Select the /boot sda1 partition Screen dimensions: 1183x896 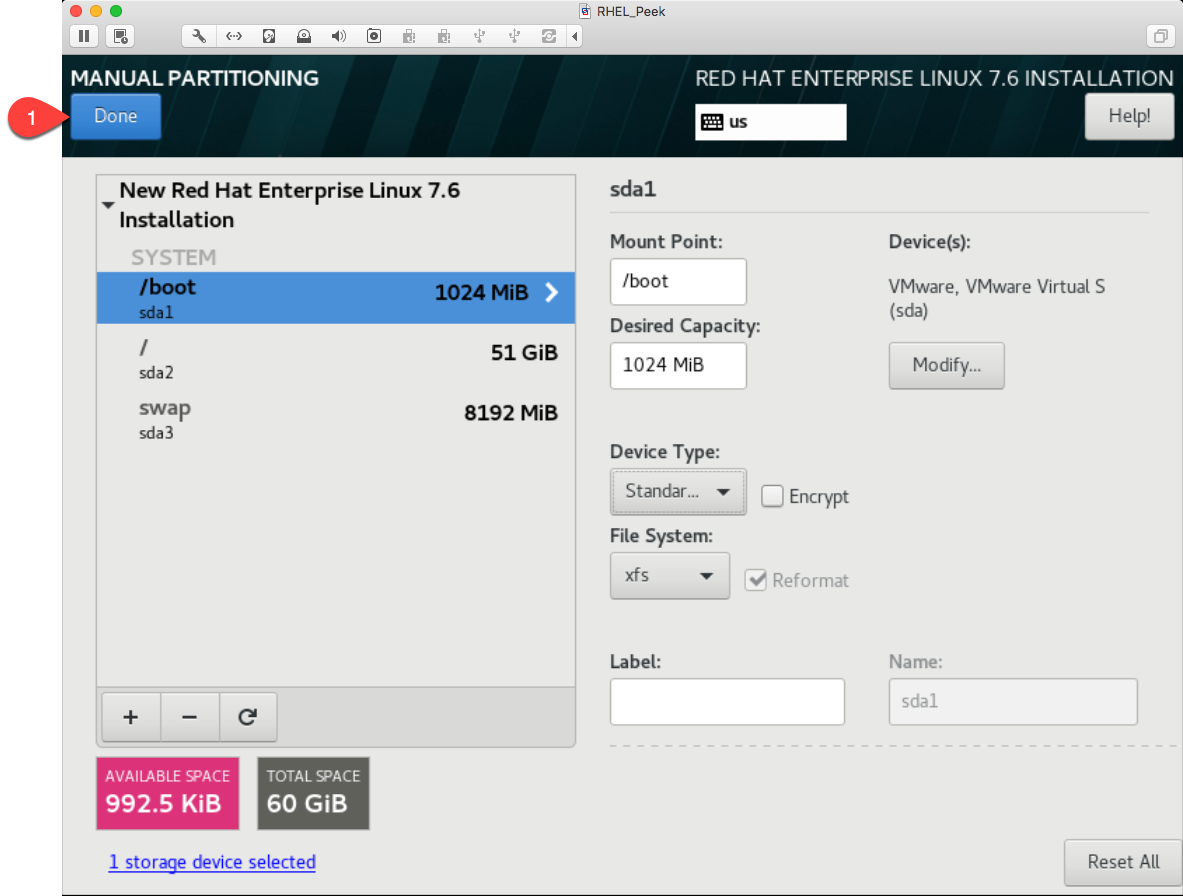point(336,298)
